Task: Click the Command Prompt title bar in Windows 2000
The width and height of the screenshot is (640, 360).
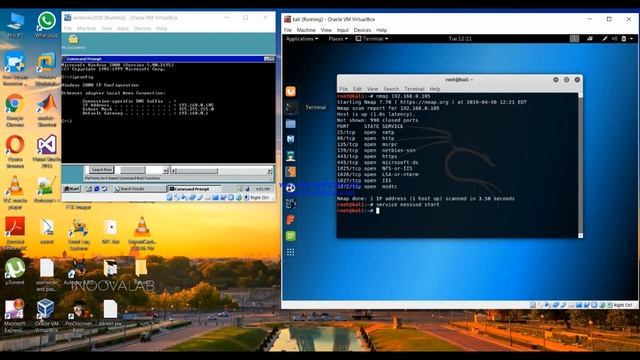Action: tap(168, 59)
